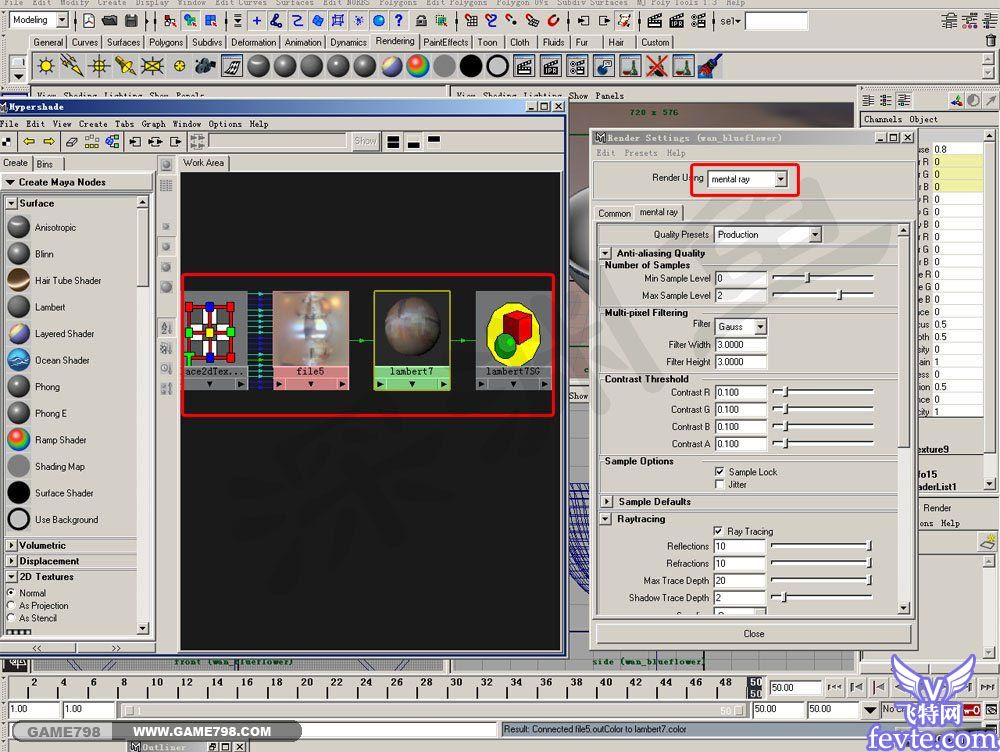
Task: Pick the Hair Tube Shader node
Action: [19, 280]
